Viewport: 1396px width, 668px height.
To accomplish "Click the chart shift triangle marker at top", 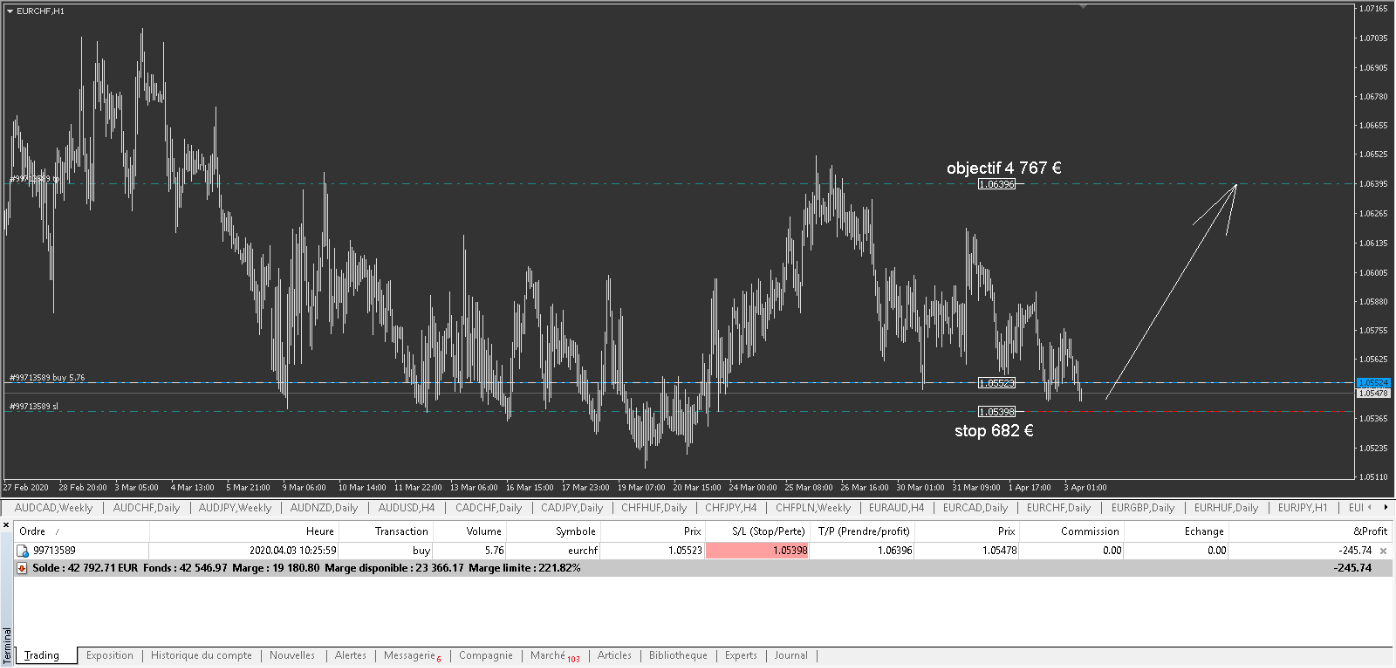I will (x=1081, y=6).
